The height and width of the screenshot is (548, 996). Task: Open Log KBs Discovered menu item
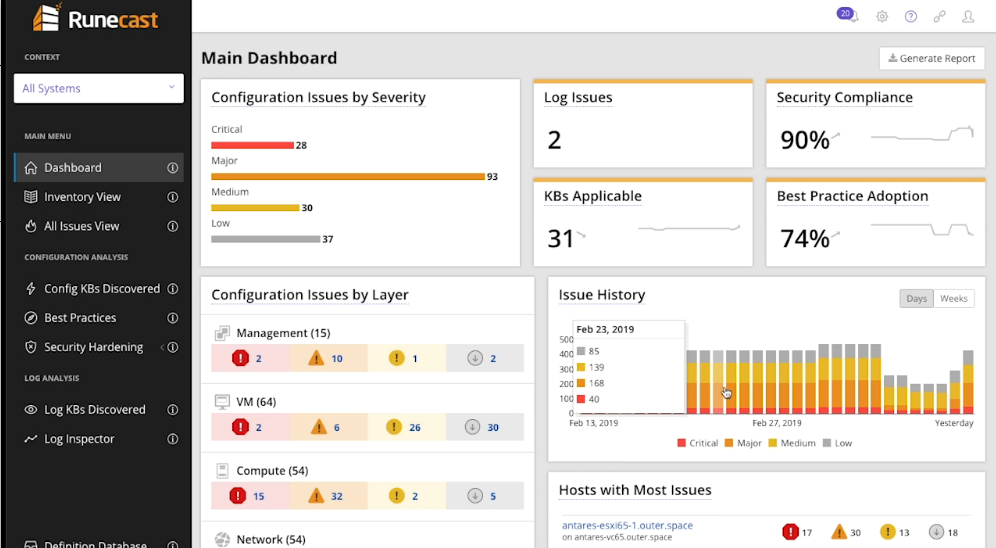pos(98,410)
